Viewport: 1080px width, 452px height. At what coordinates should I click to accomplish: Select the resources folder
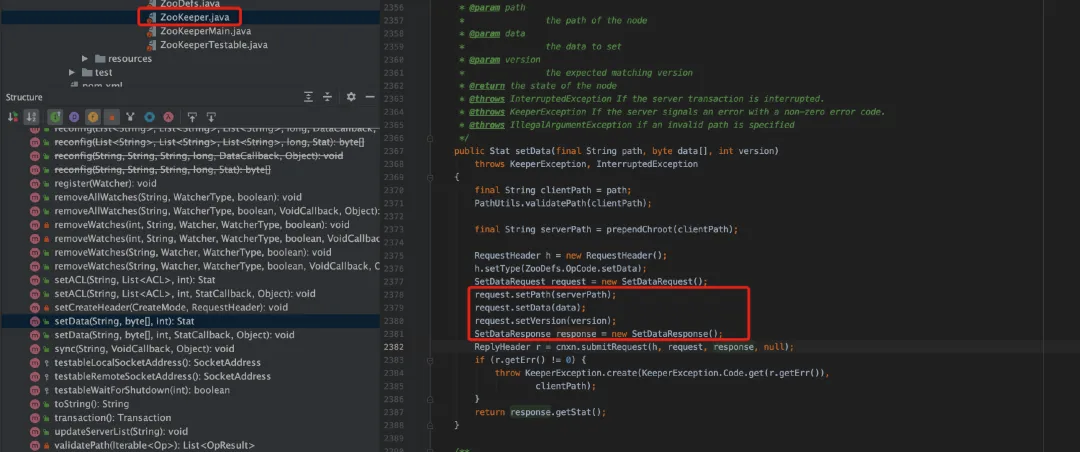[x=129, y=59]
